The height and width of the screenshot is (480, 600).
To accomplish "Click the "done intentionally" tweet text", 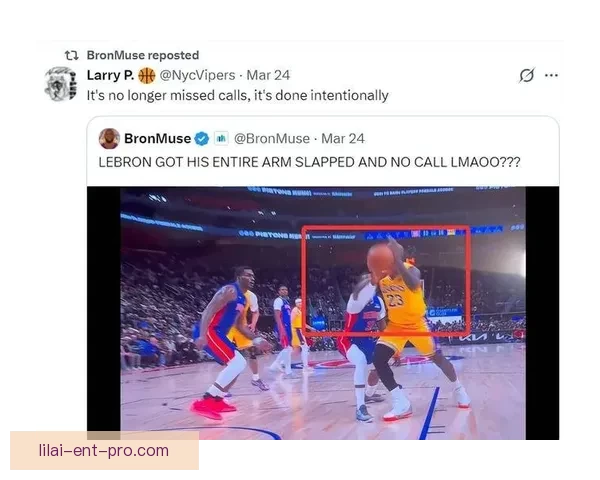I will (238, 95).
